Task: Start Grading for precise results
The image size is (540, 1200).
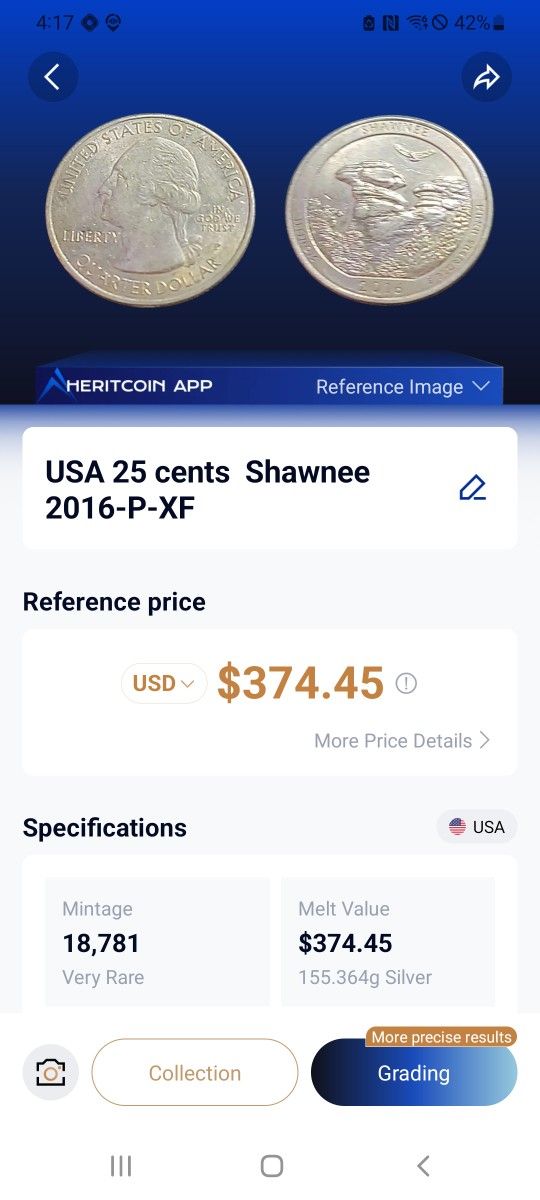Action: tap(414, 1072)
